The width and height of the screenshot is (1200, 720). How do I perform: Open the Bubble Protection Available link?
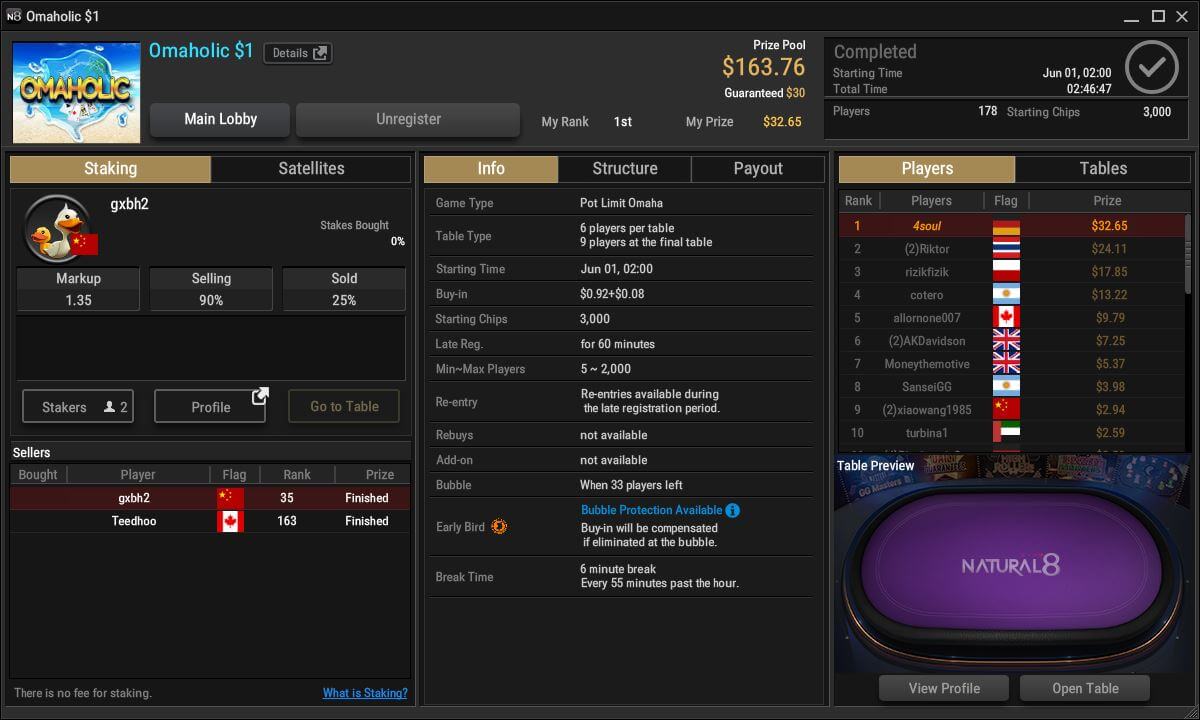(651, 510)
